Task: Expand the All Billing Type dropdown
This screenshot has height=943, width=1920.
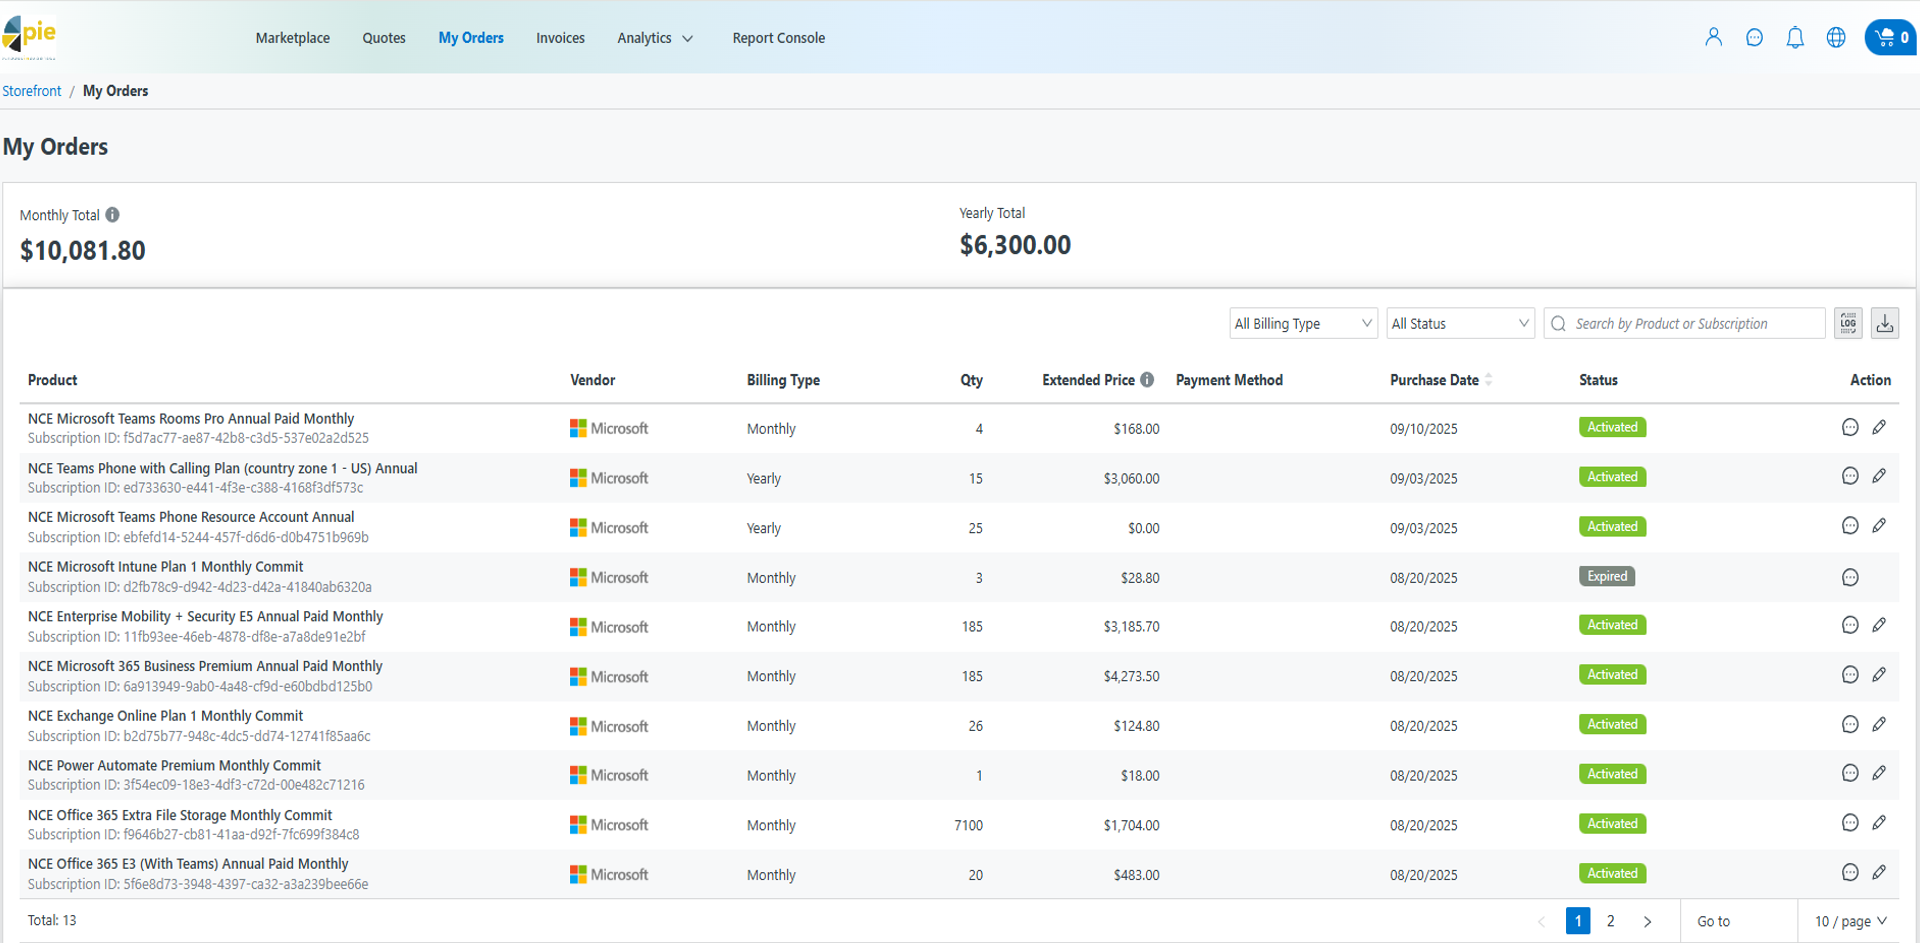Action: [x=1303, y=323]
